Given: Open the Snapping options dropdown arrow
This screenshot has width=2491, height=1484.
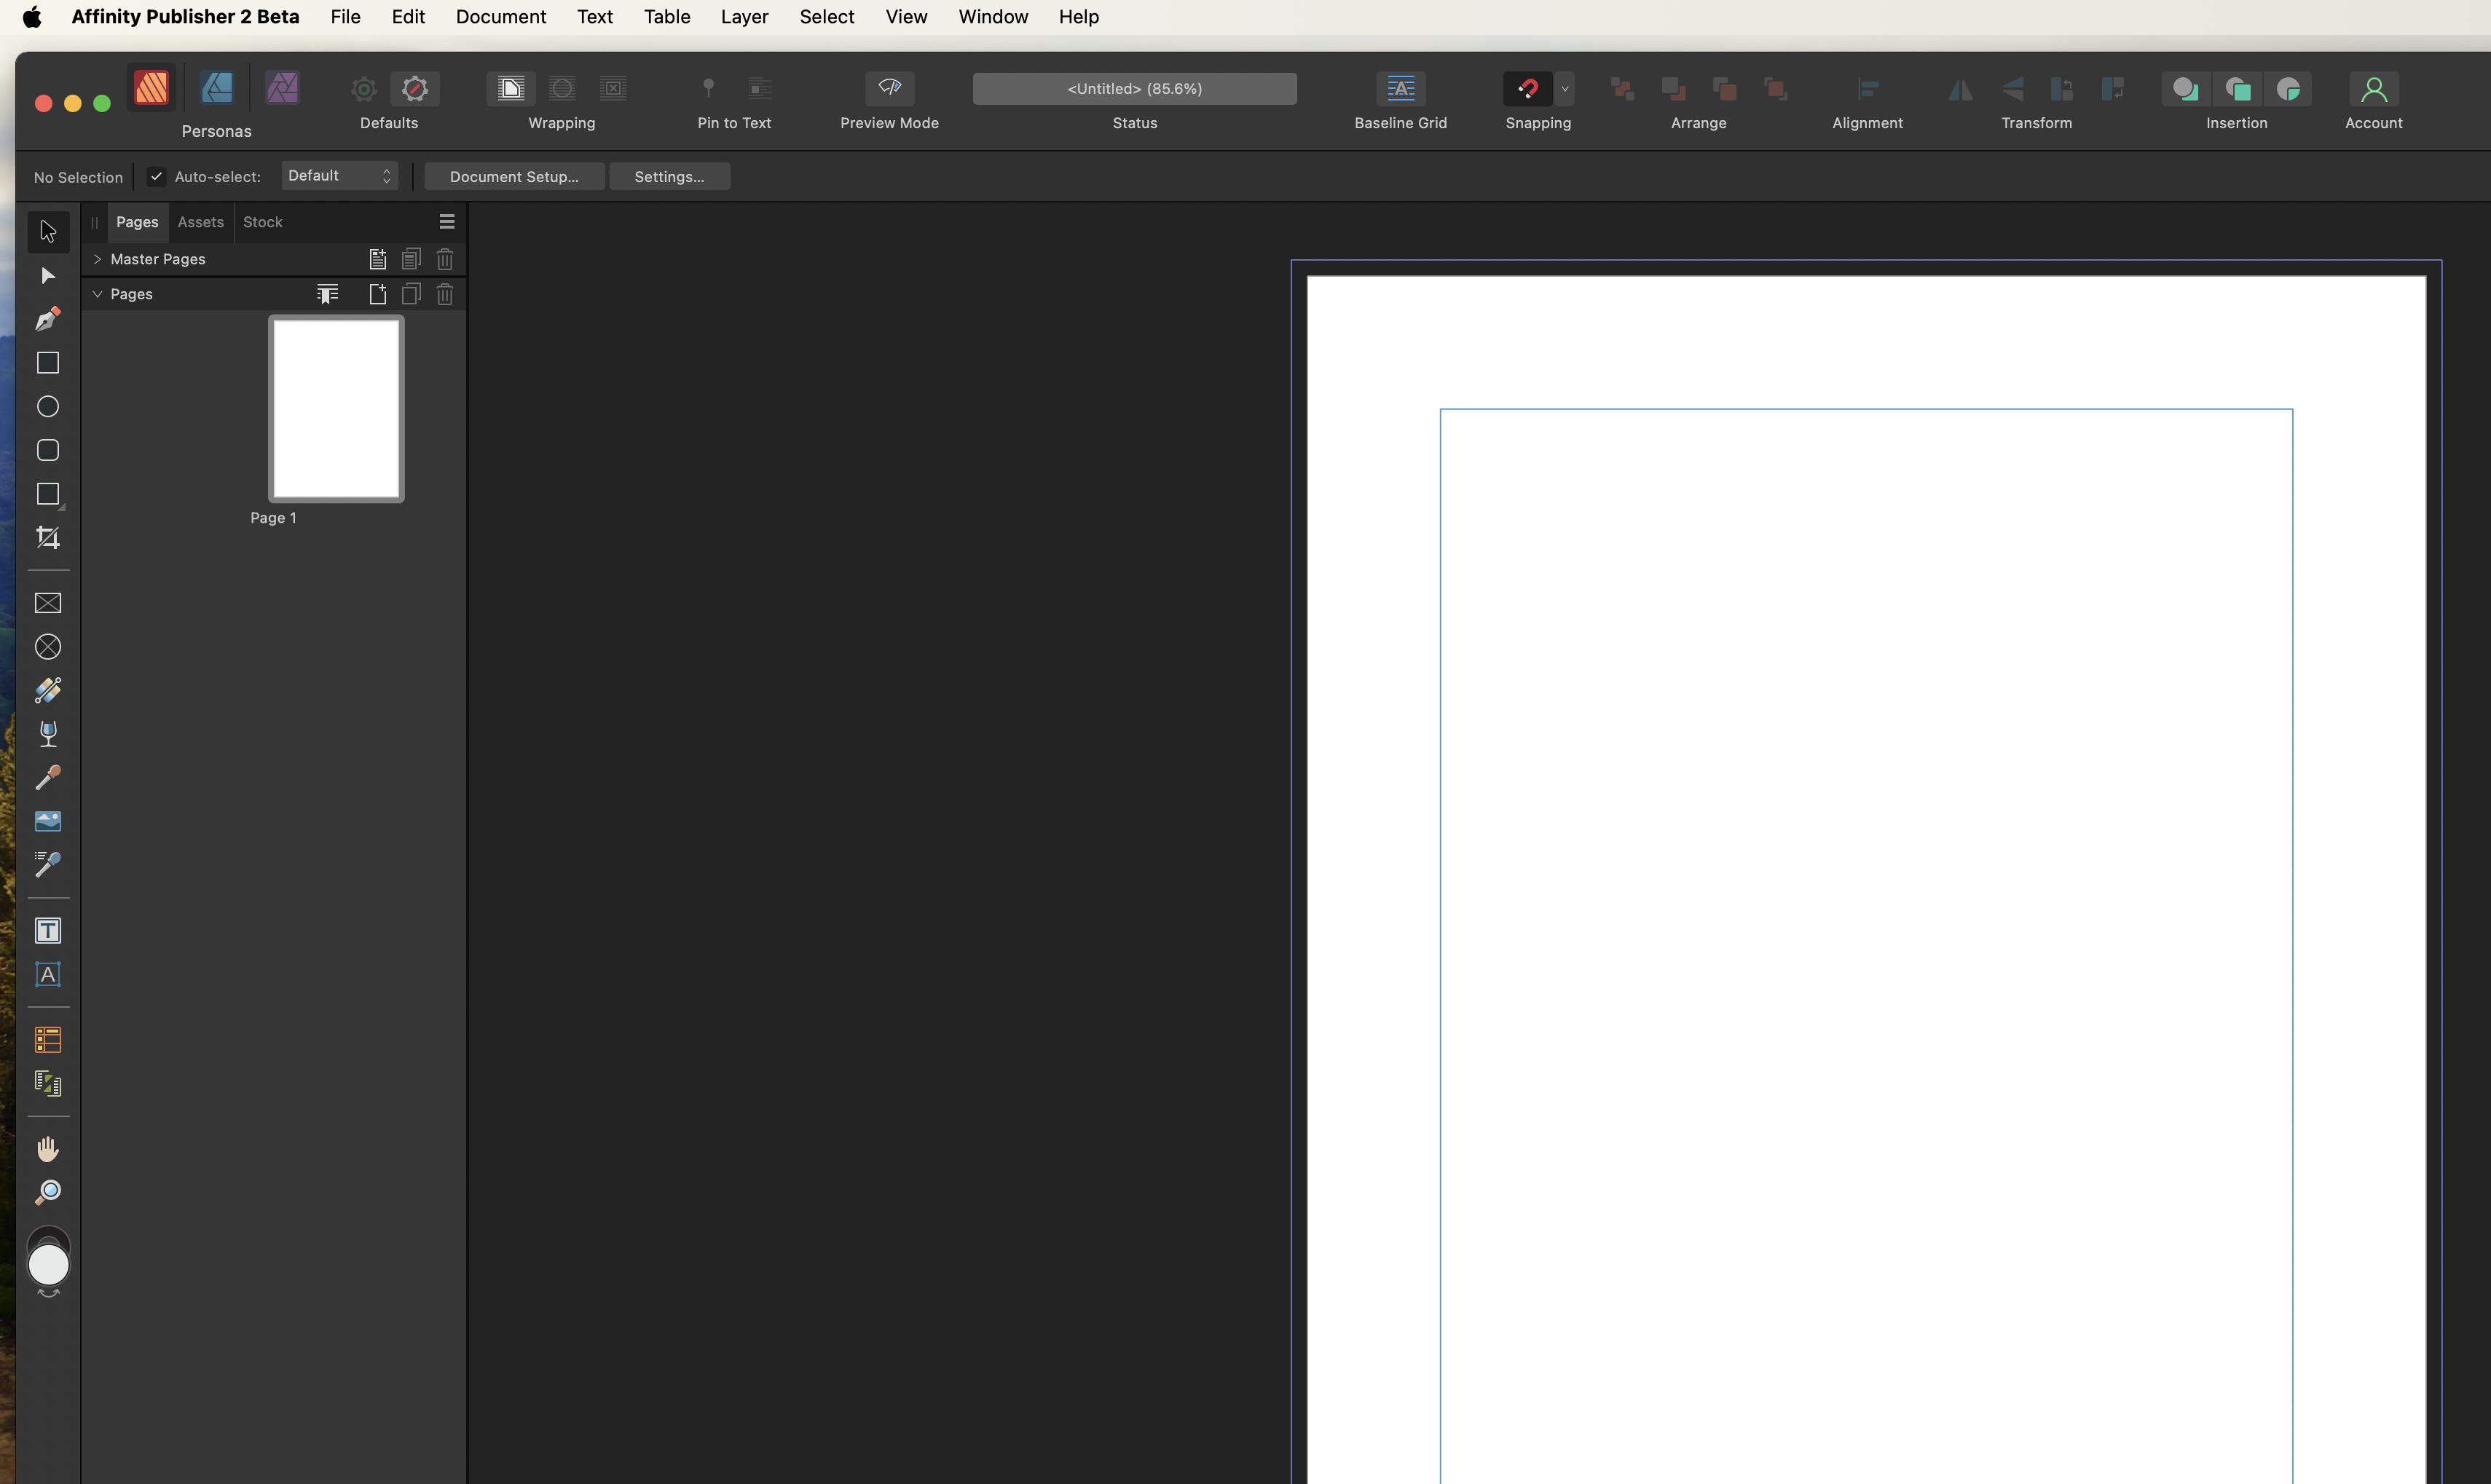Looking at the screenshot, I should [x=1565, y=89].
